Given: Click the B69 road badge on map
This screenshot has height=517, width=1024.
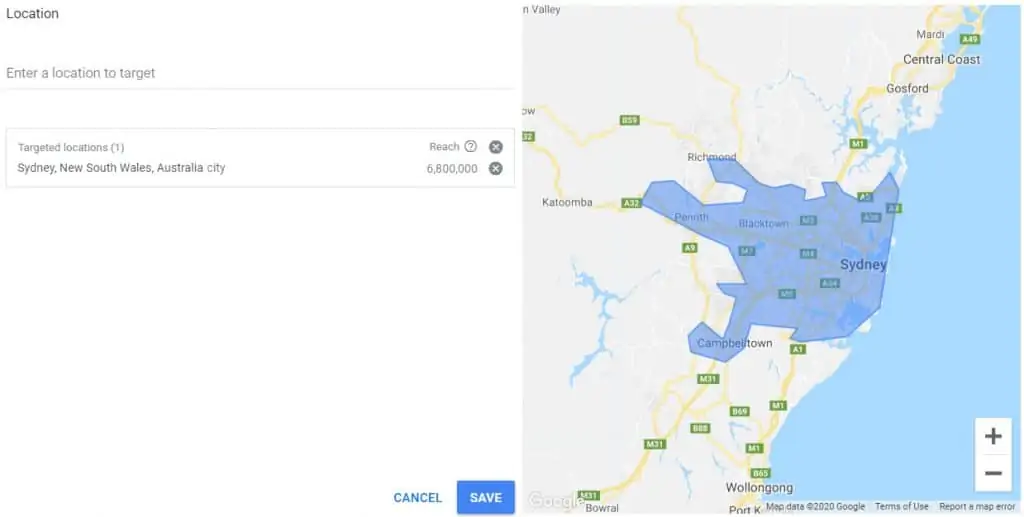Looking at the screenshot, I should (740, 411).
